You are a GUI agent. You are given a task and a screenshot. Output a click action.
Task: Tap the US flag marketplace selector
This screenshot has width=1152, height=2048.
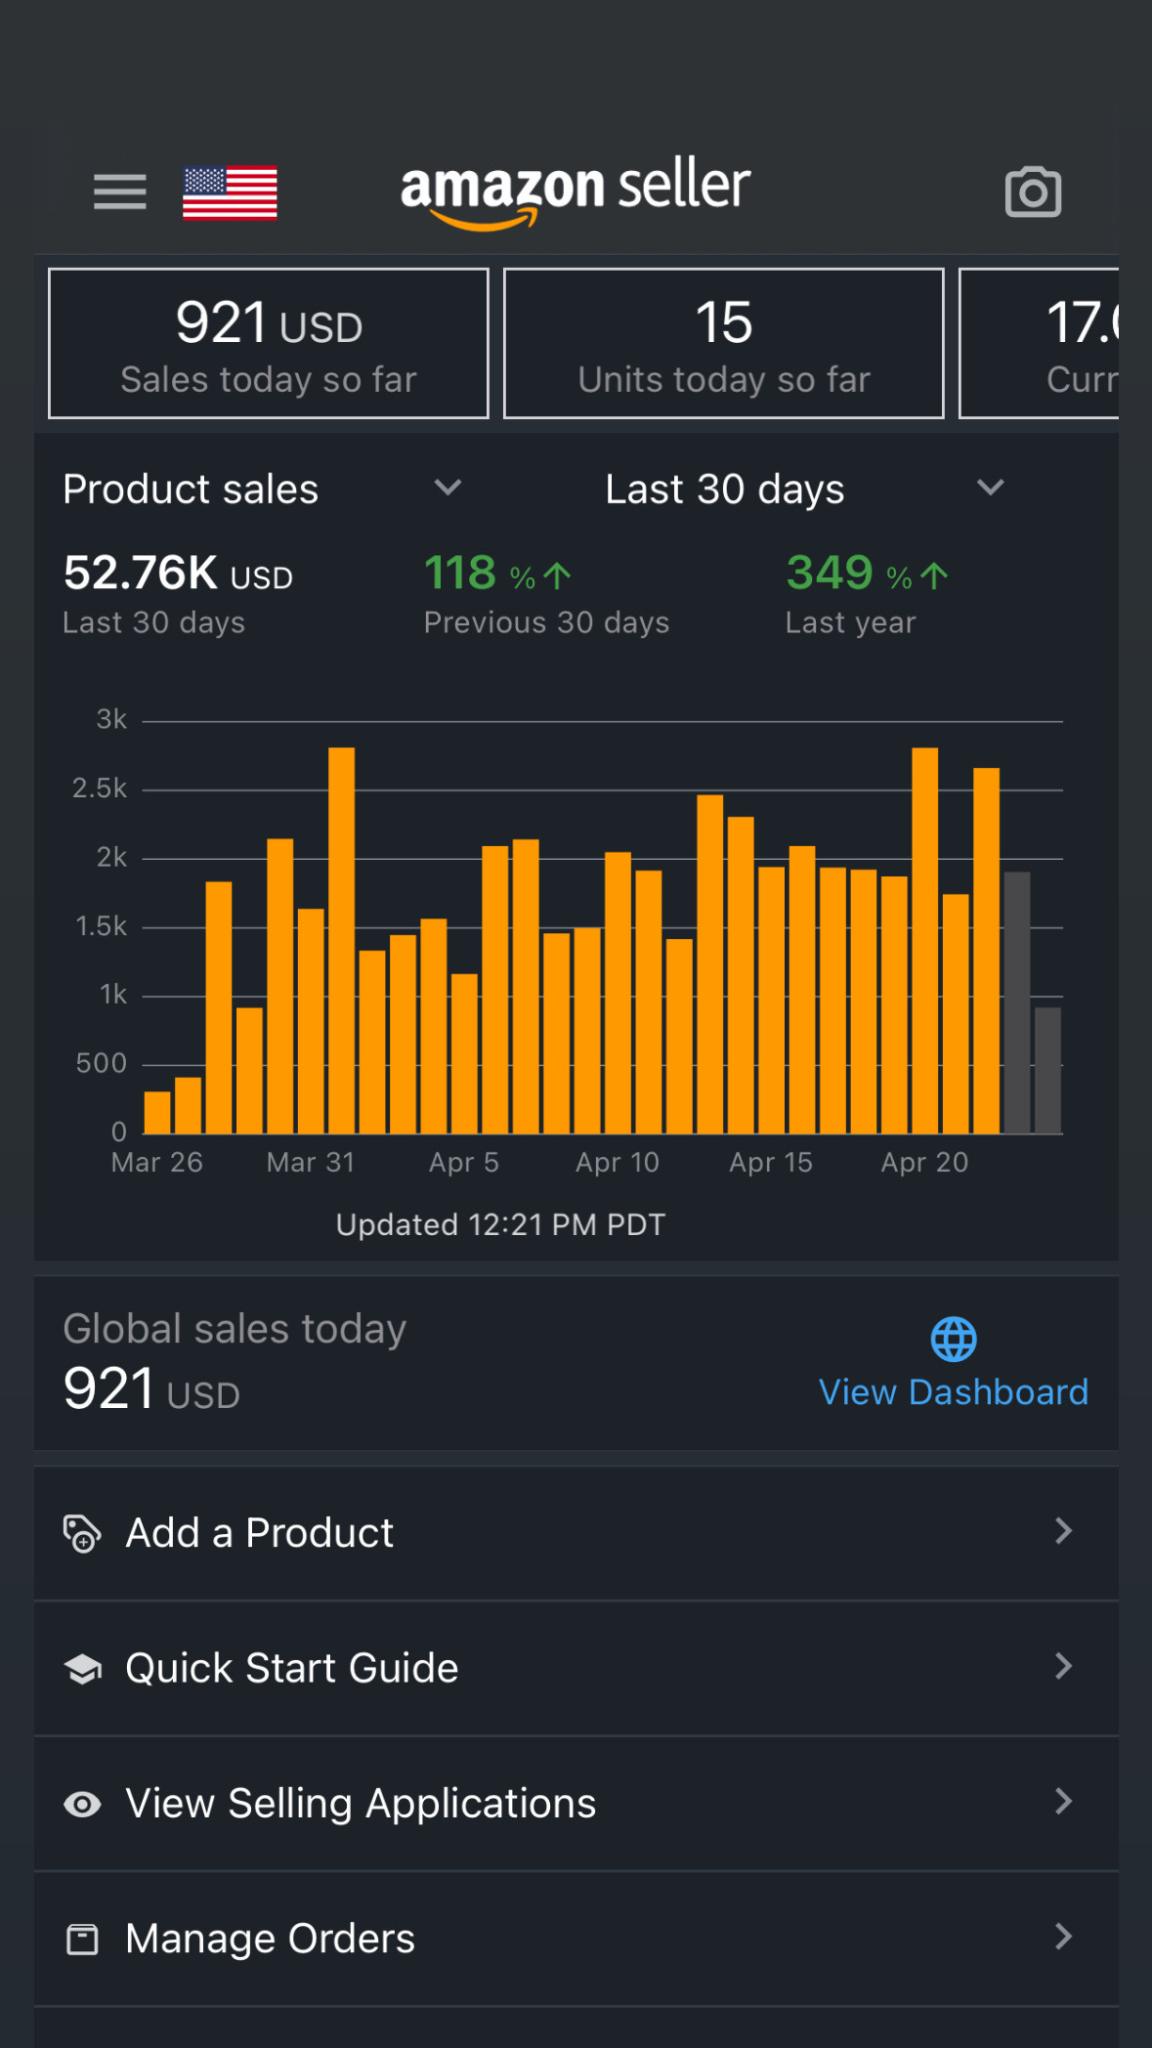click(230, 192)
